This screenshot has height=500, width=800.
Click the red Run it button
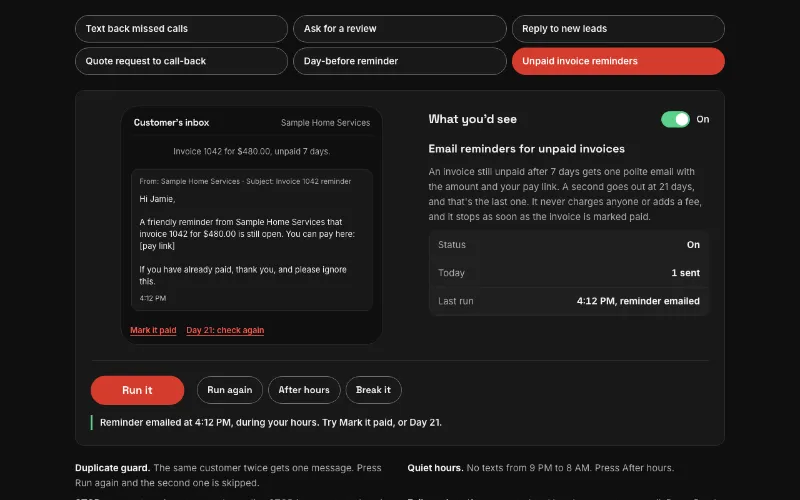coord(137,390)
